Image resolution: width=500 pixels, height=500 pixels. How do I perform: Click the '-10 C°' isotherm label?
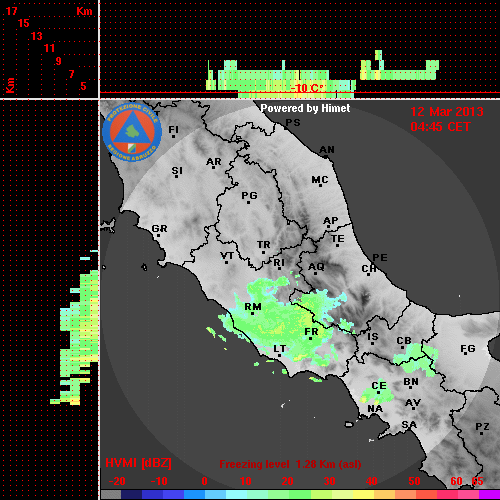307,88
